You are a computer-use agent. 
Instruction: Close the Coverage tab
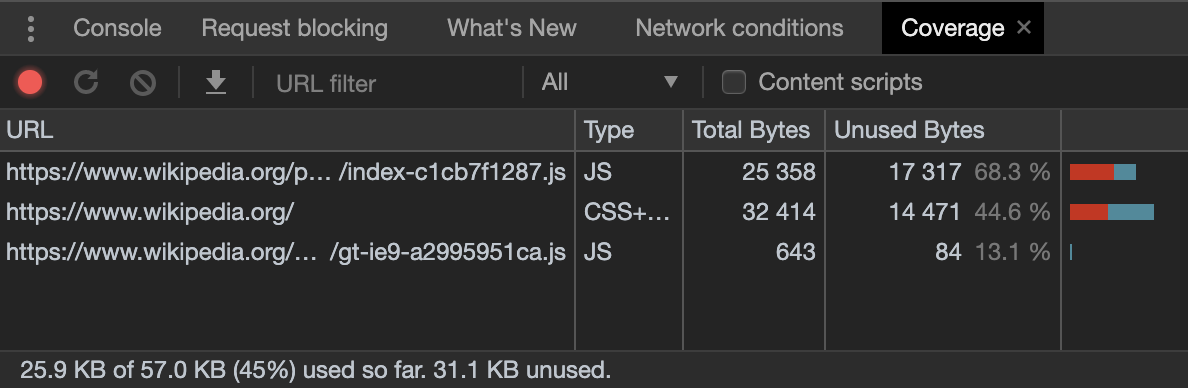[x=1024, y=27]
